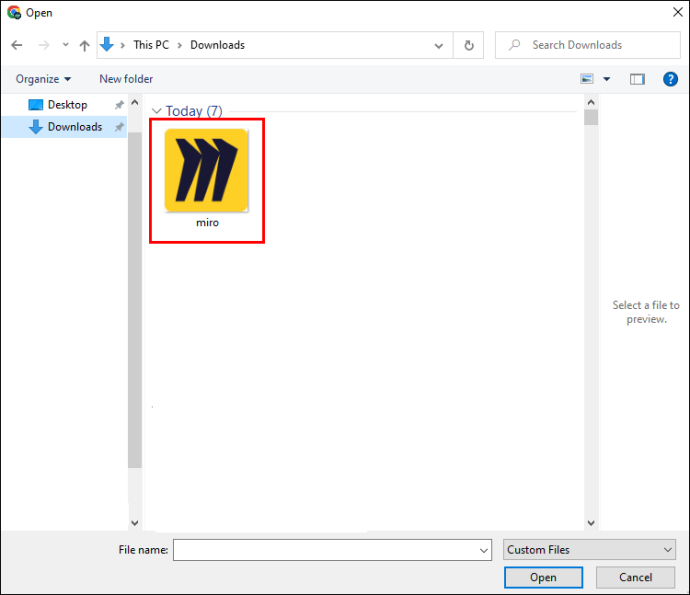This screenshot has width=690, height=595.
Task: Click the pin icon next to Desktop
Action: click(x=119, y=105)
